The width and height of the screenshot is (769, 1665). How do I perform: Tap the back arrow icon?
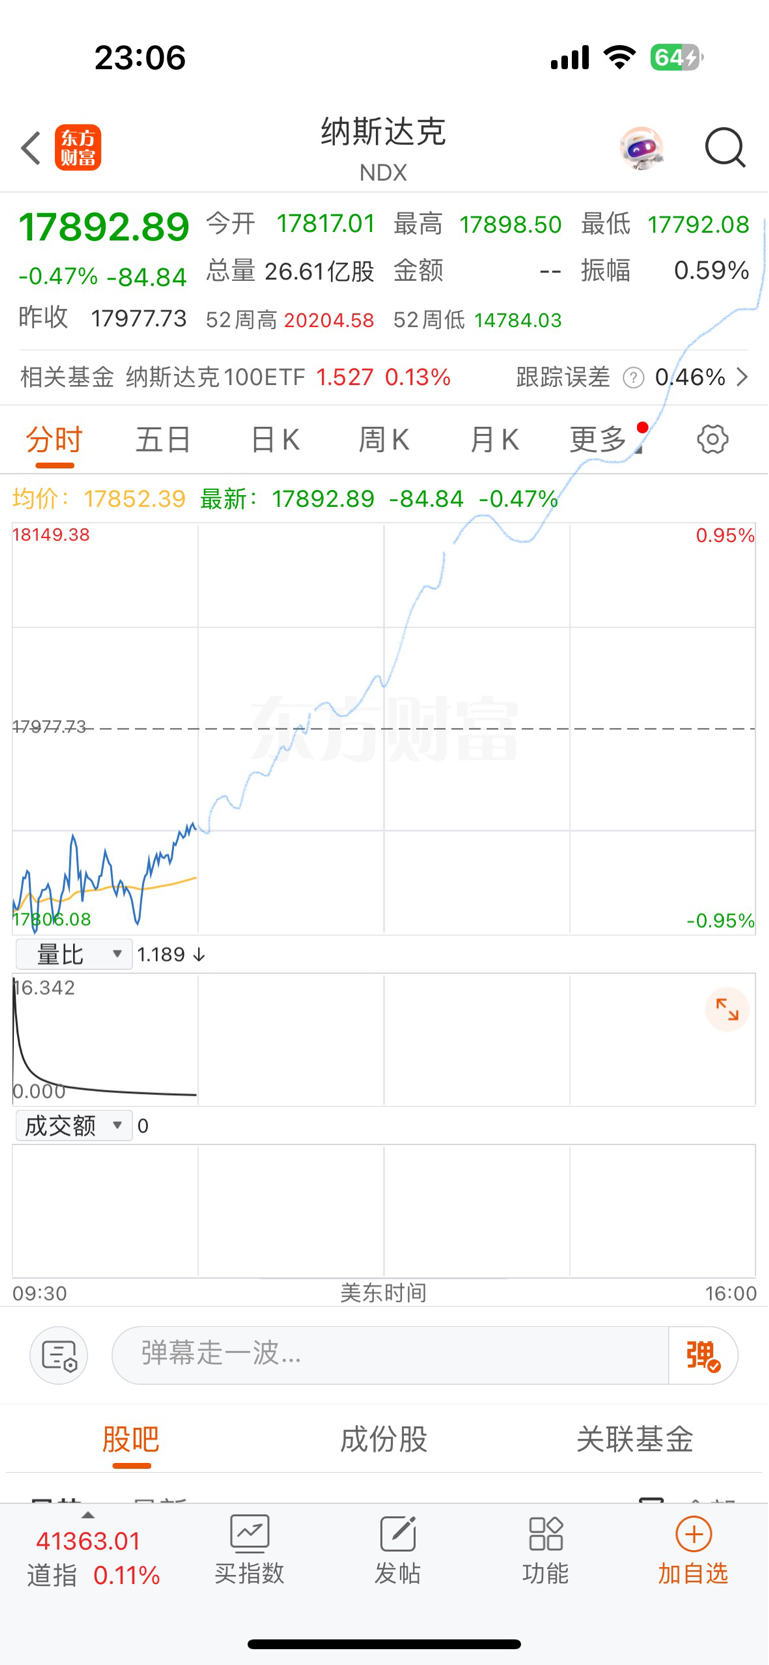point(31,148)
